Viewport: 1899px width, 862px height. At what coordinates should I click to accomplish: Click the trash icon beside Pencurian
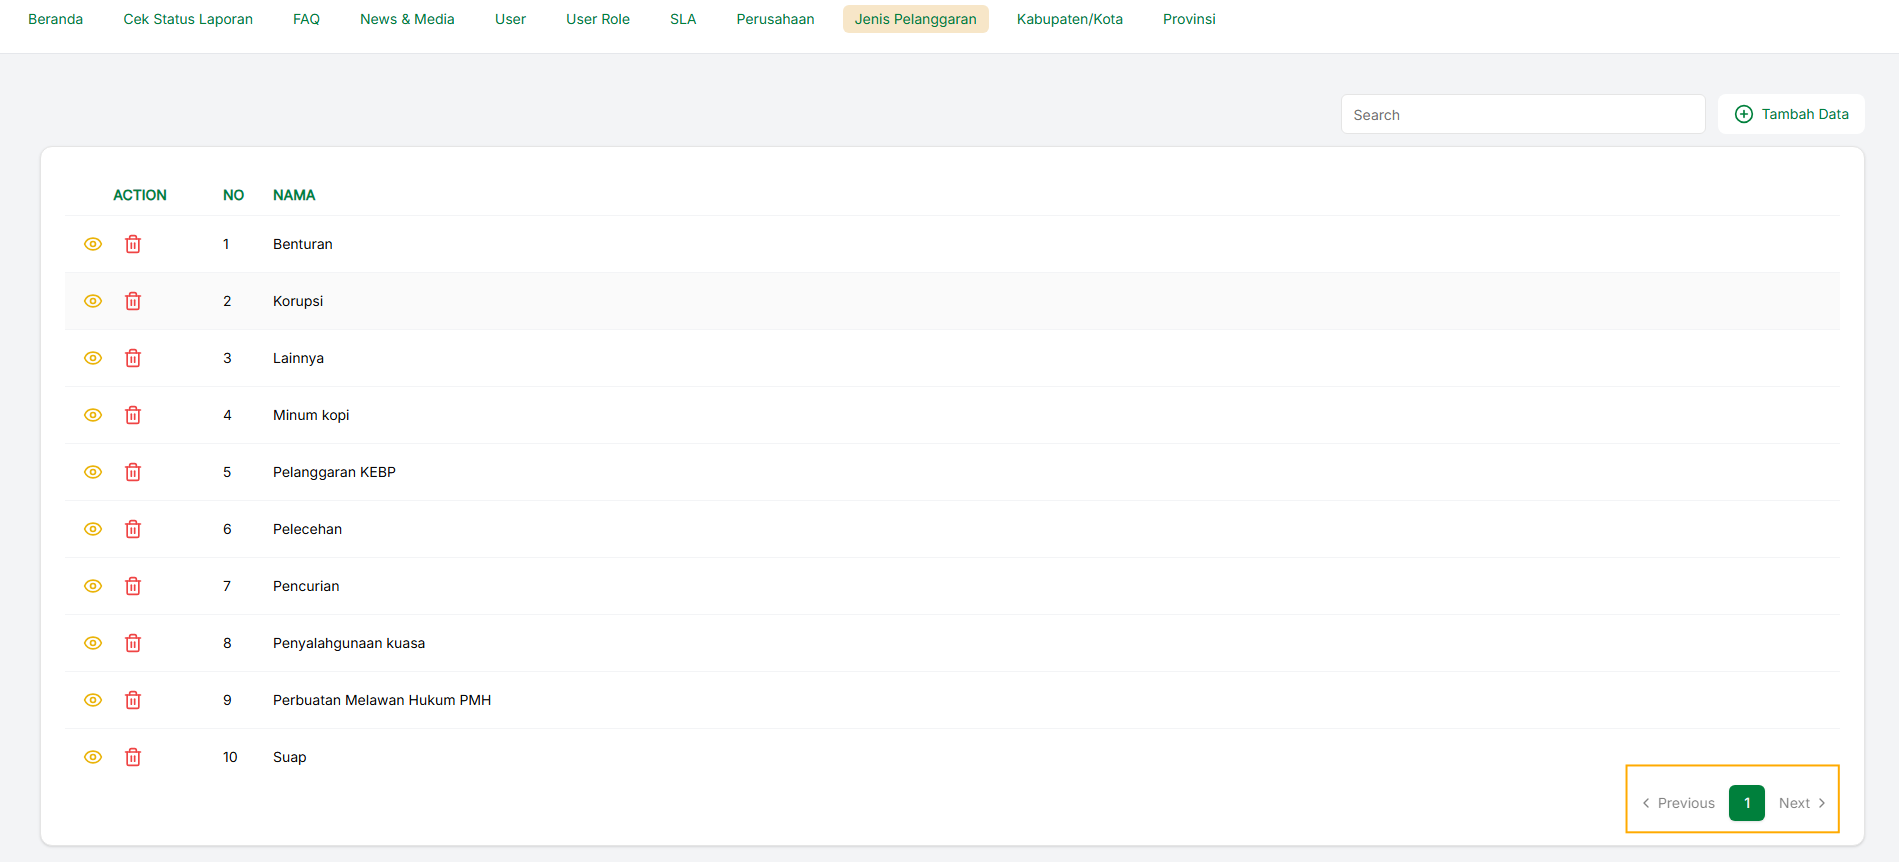133,586
